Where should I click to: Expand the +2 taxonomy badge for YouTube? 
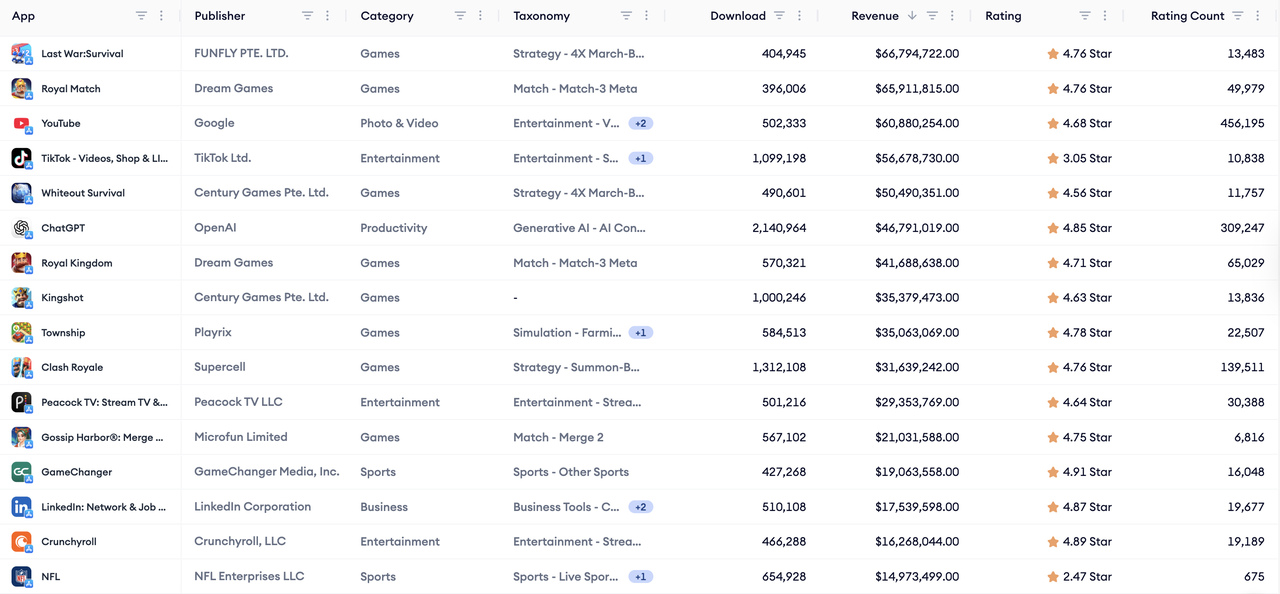[641, 124]
